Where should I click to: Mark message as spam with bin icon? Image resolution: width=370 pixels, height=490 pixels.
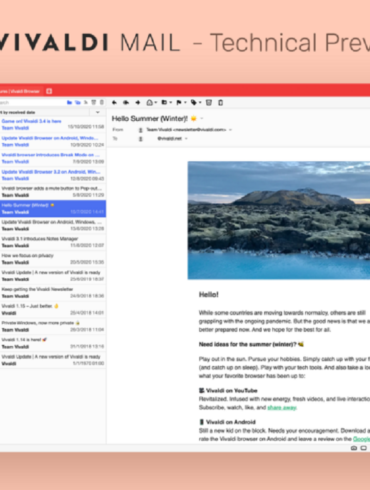pyautogui.click(x=209, y=103)
